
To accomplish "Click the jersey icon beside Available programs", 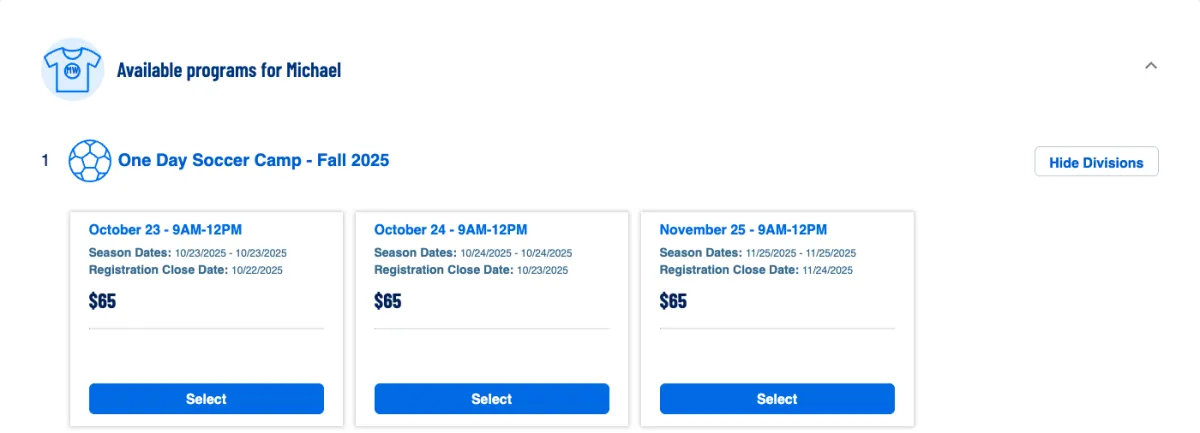I will click(x=72, y=70).
